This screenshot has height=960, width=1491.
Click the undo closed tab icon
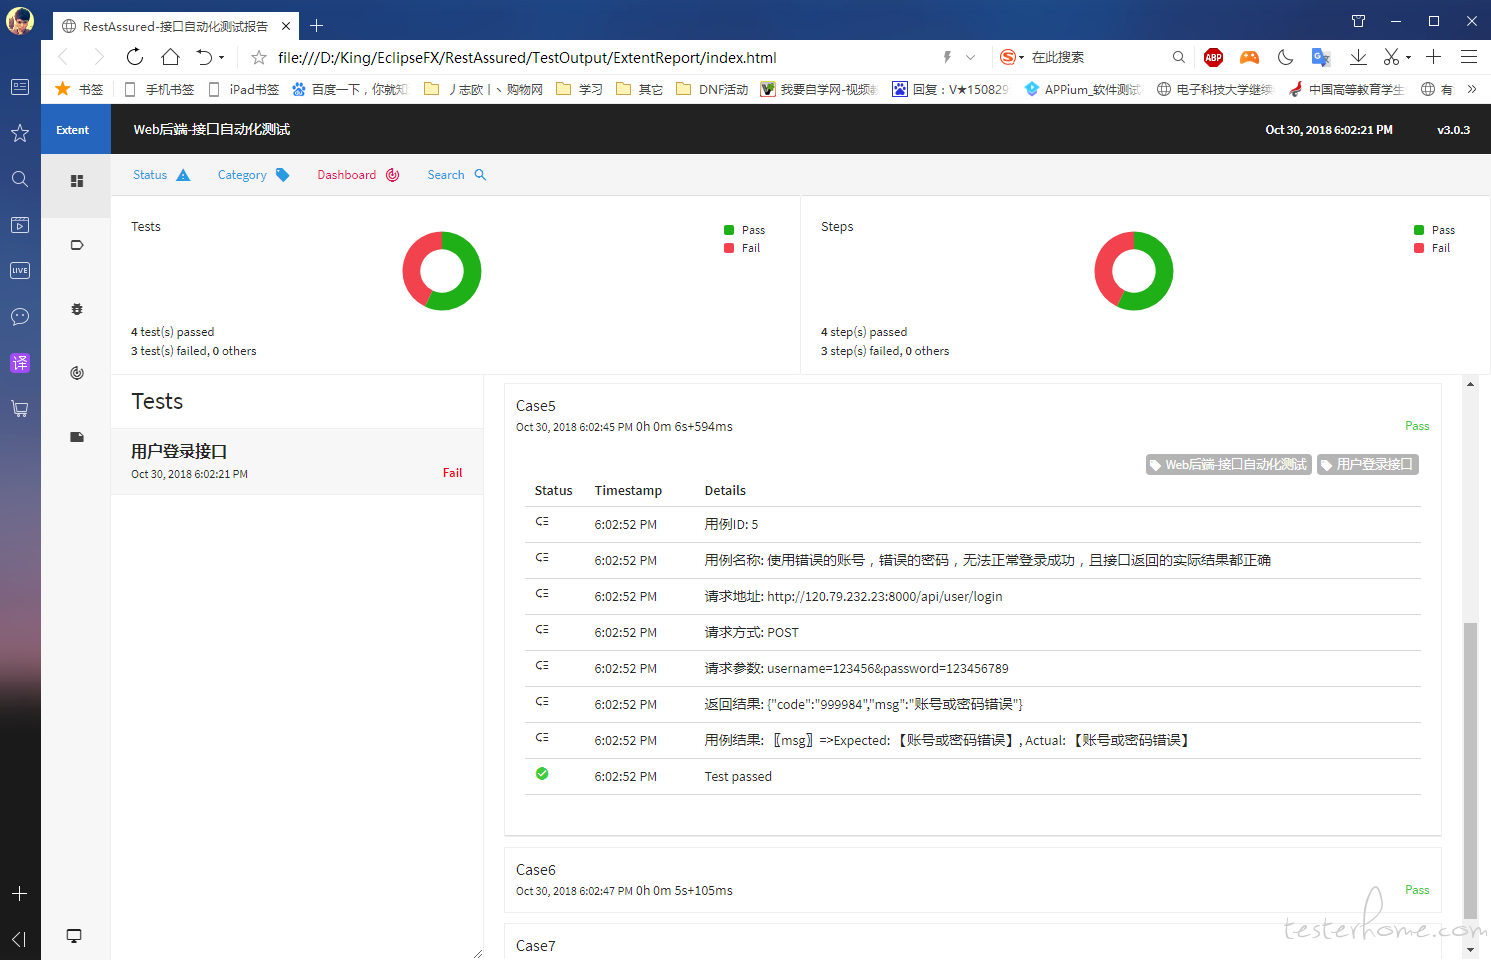(x=205, y=57)
